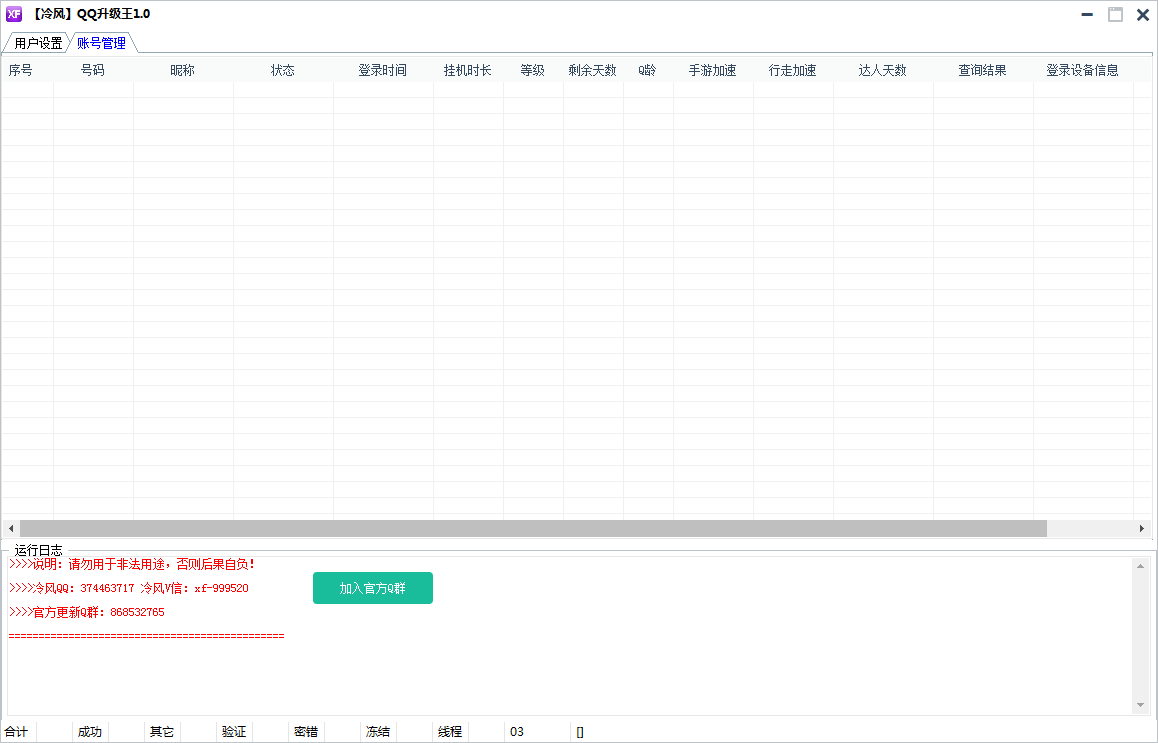Click the horizontal scrollbar thumb of the table
1158x743 pixels.
point(532,528)
